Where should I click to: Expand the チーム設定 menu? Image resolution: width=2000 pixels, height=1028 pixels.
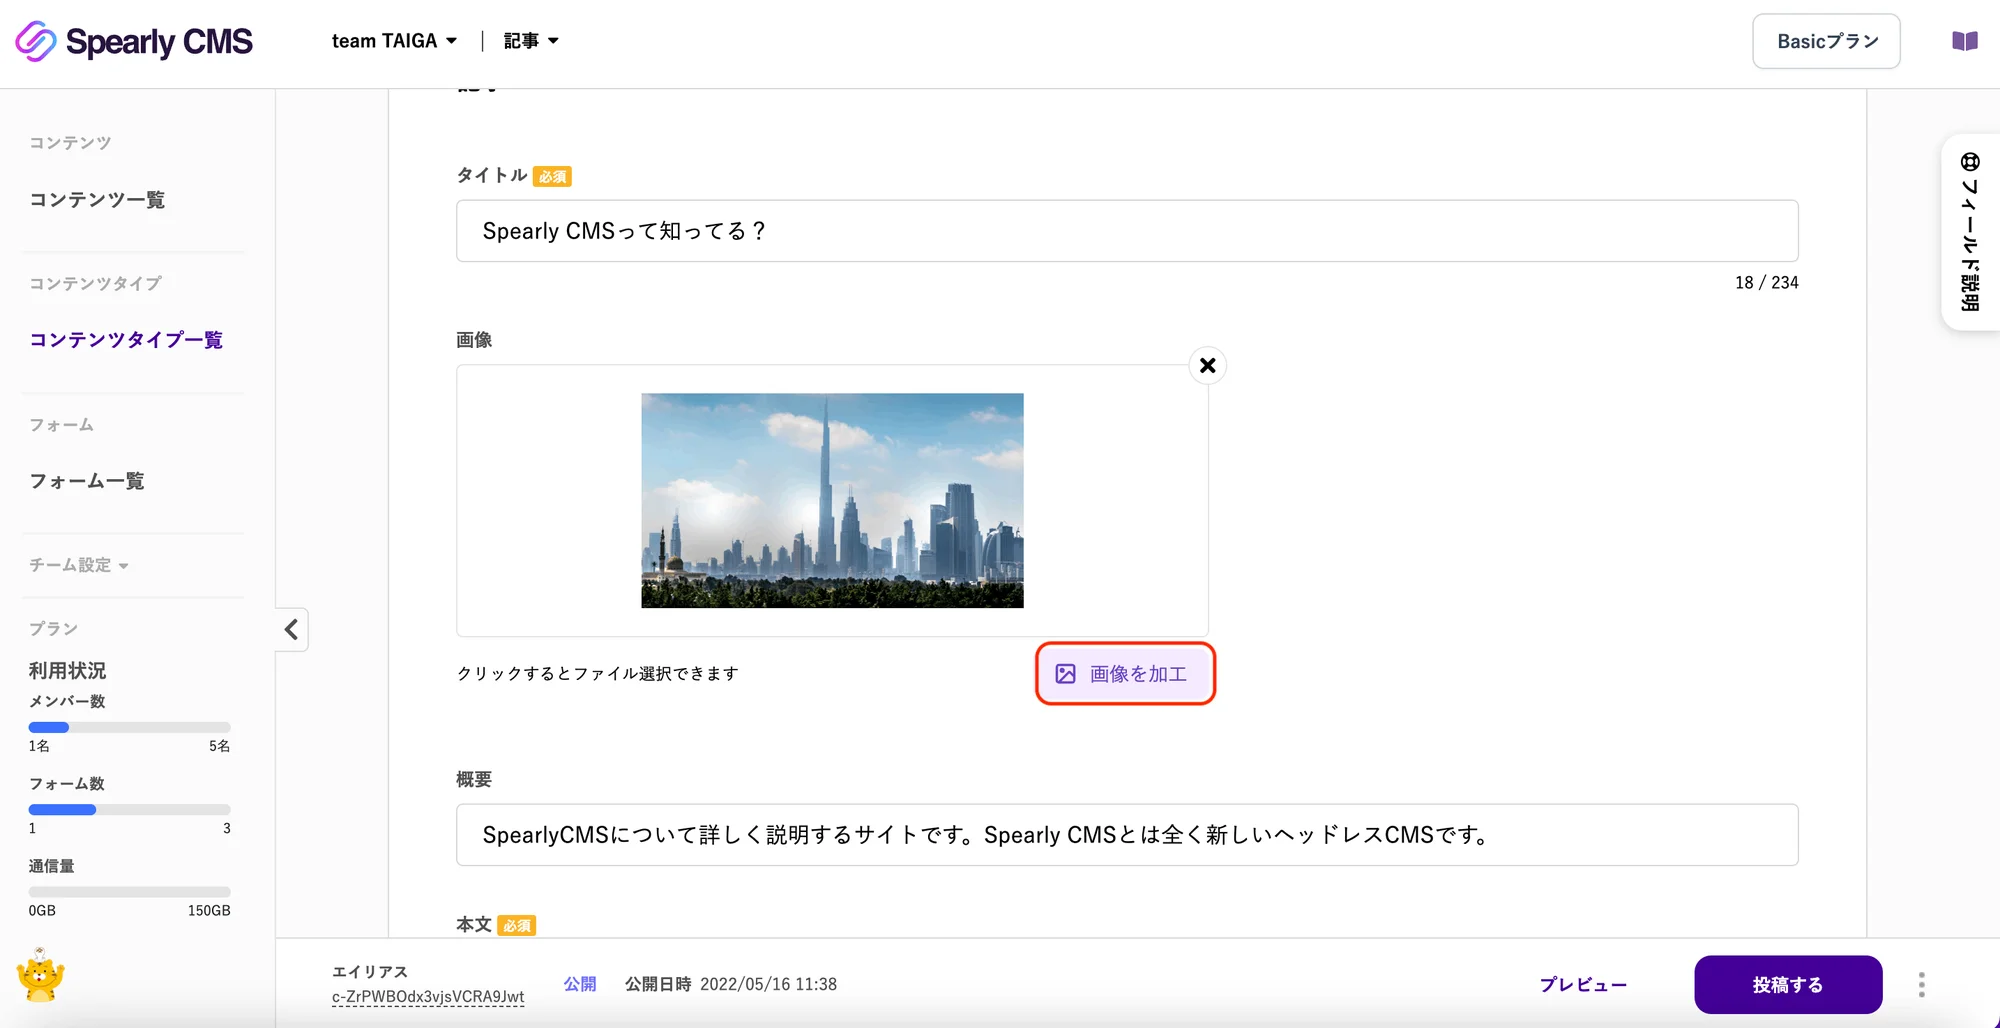point(78,565)
